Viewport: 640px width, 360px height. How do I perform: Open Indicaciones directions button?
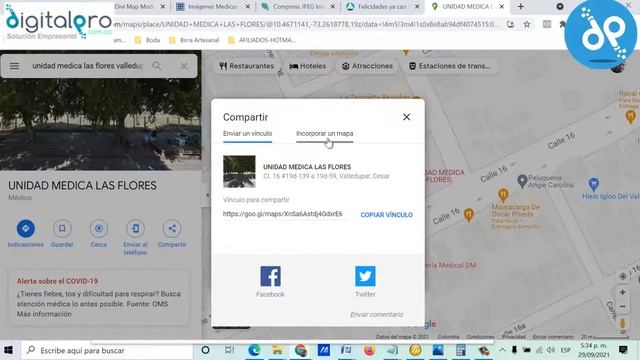tap(25, 229)
